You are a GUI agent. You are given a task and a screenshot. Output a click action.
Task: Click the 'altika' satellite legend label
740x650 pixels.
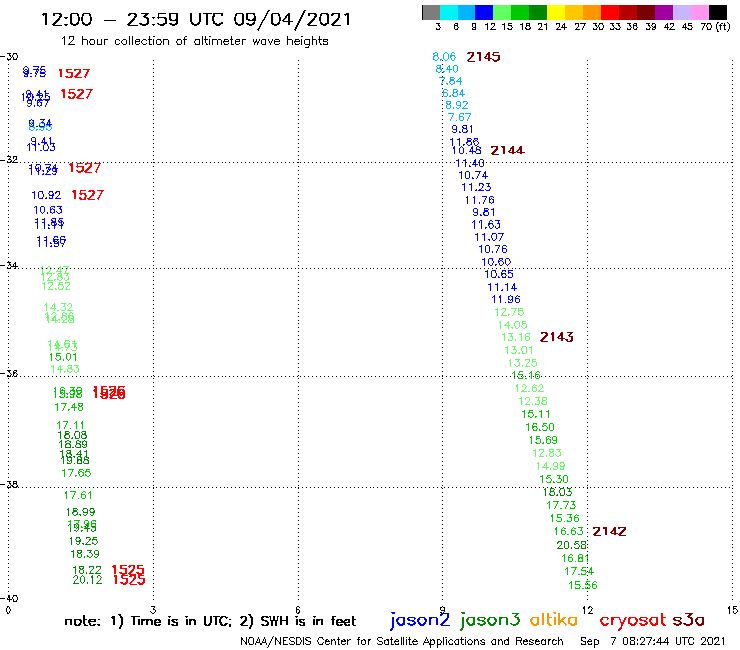pyautogui.click(x=553, y=620)
